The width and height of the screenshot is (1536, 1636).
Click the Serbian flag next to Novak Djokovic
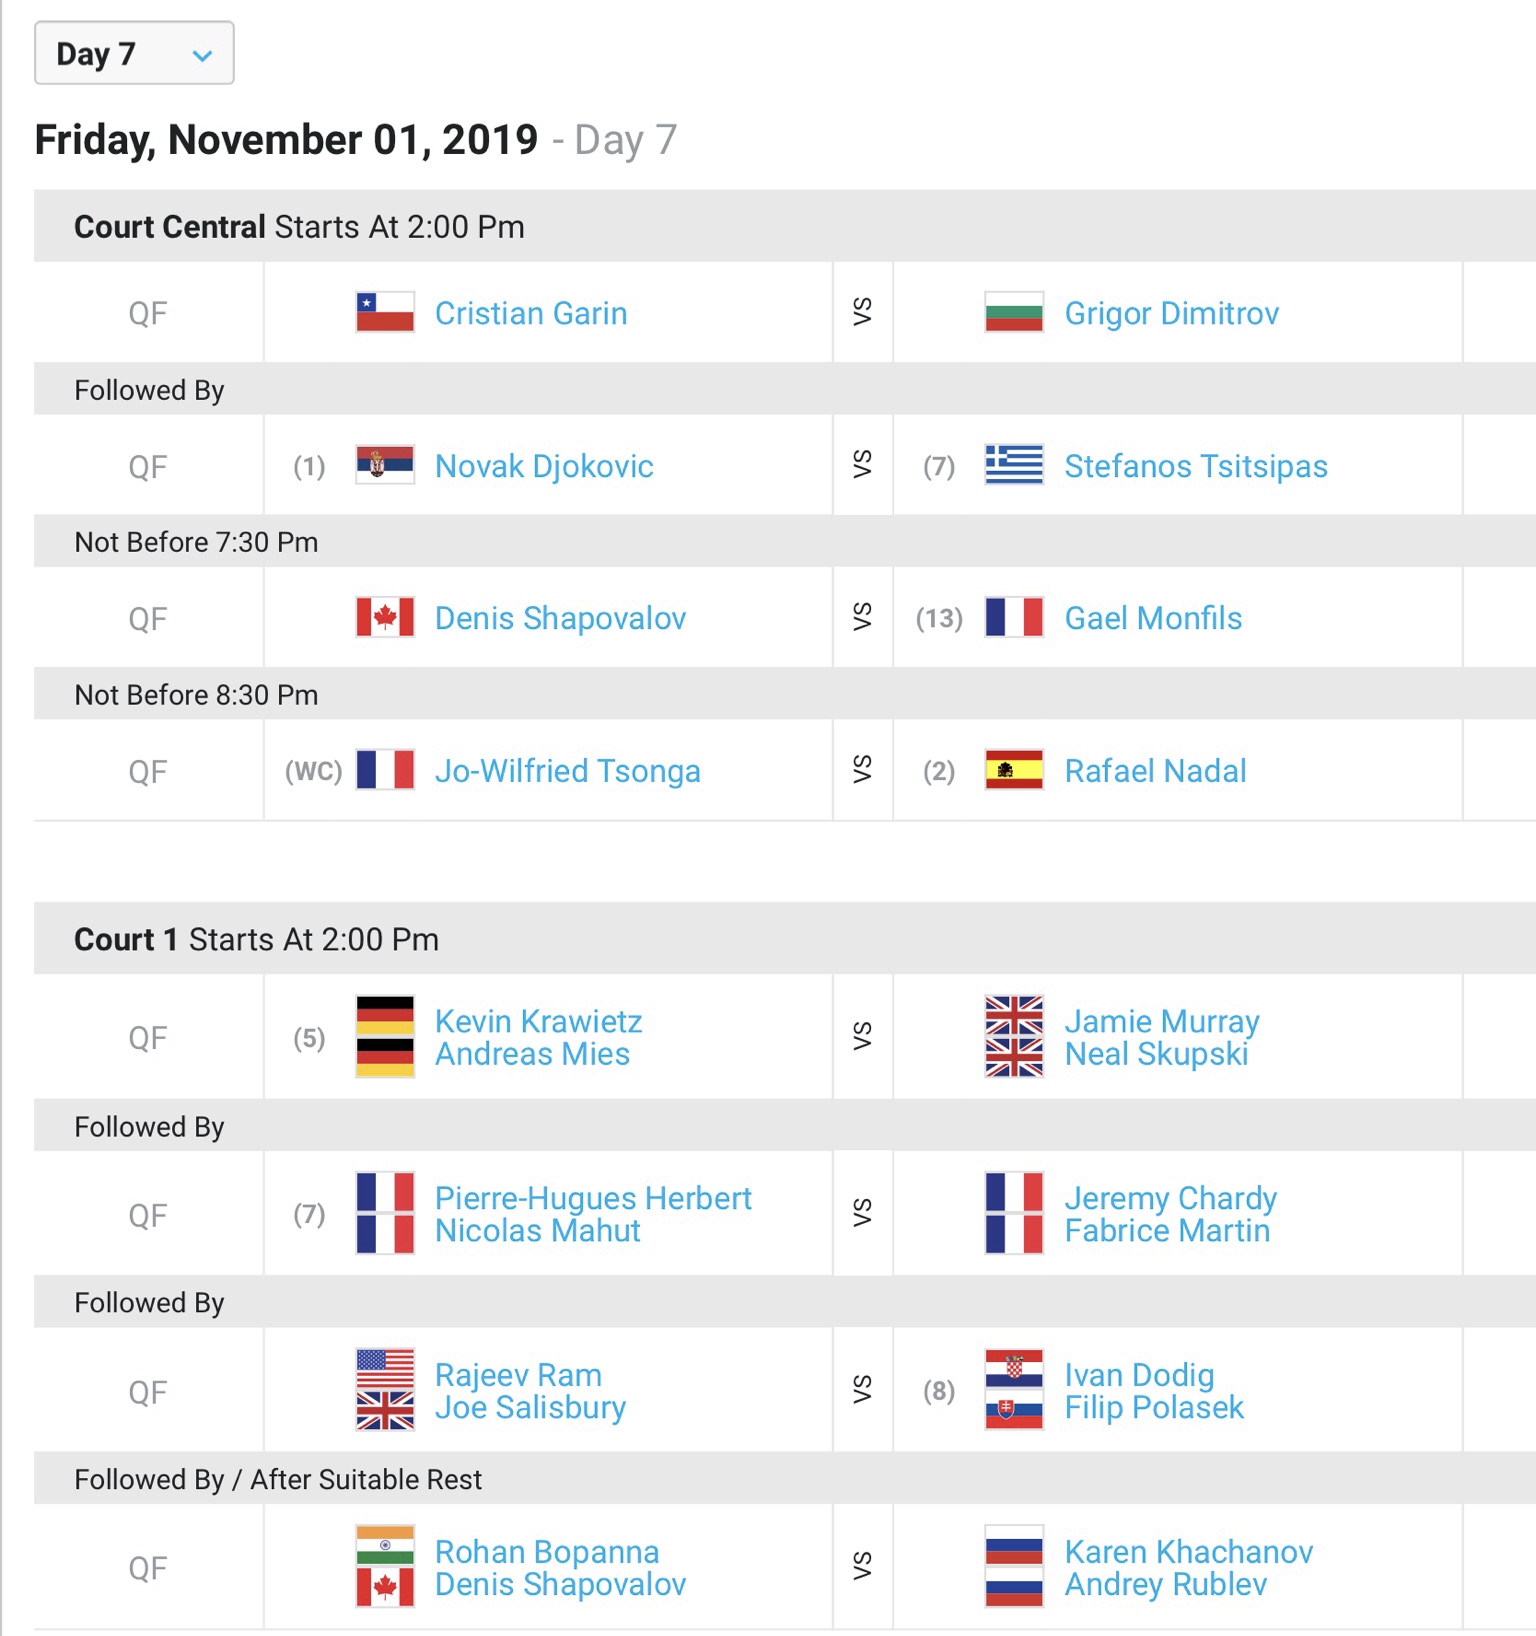coord(385,465)
